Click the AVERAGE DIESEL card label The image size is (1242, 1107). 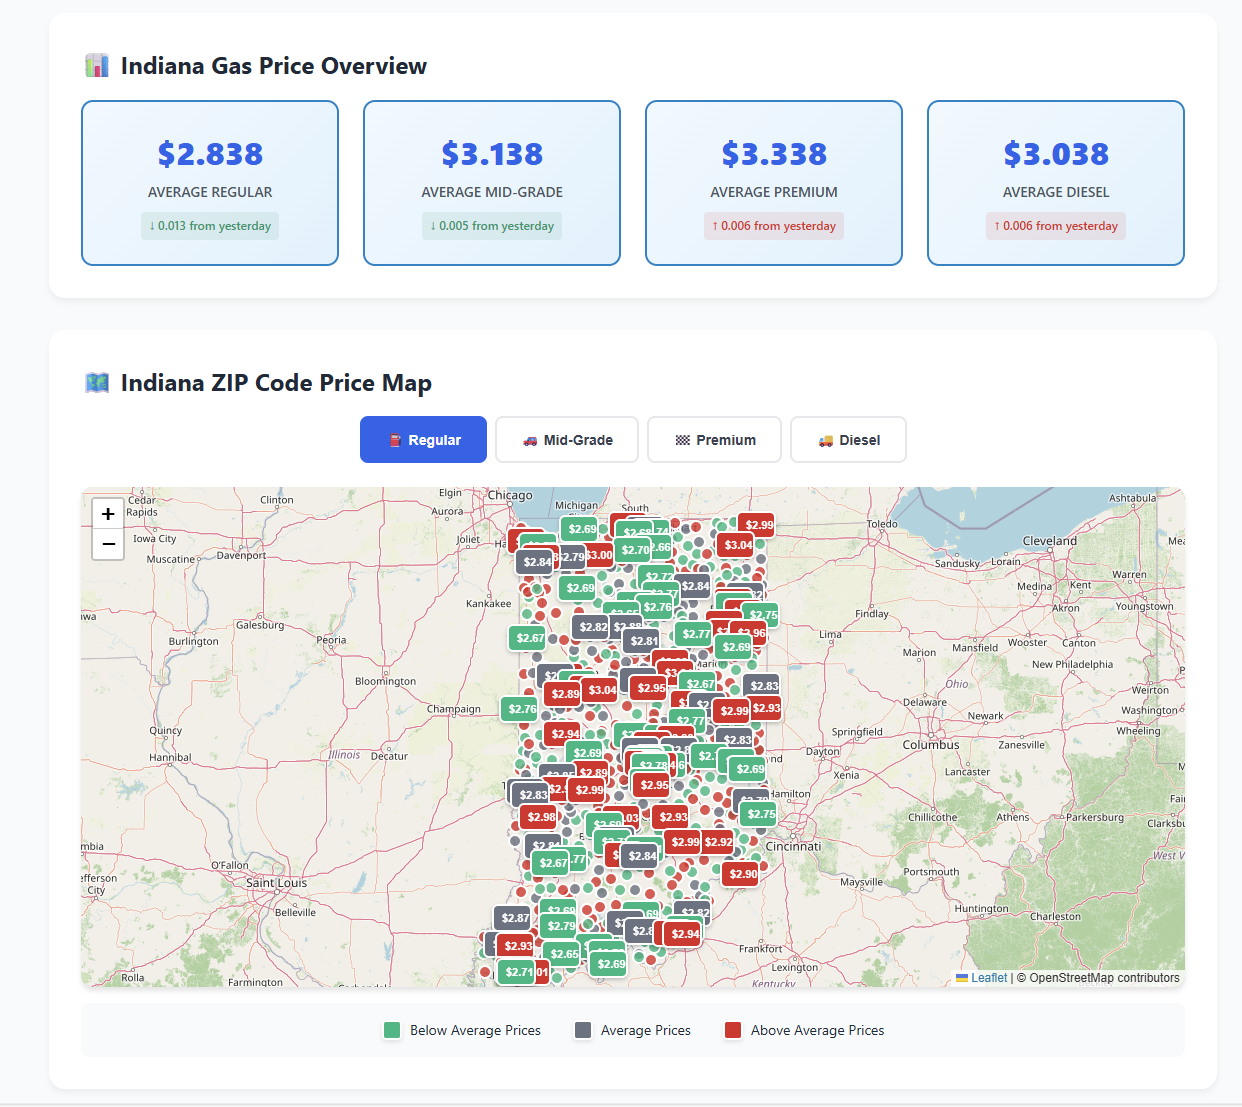pyautogui.click(x=1056, y=192)
